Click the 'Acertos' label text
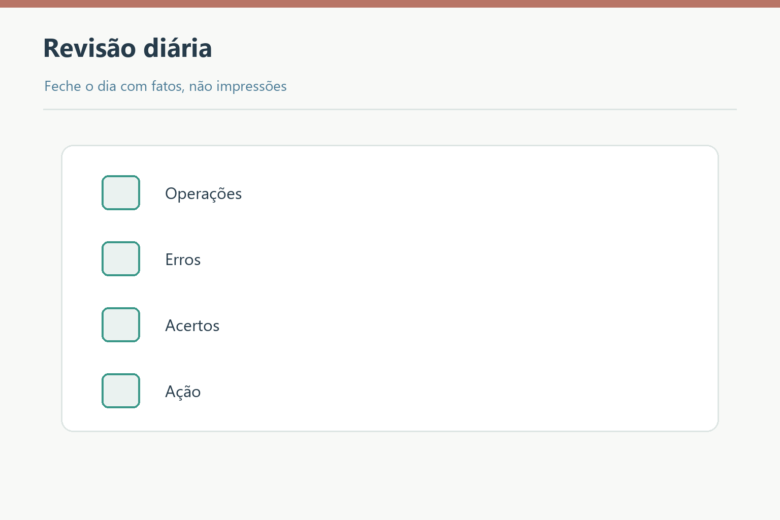The image size is (780, 520). click(x=192, y=325)
